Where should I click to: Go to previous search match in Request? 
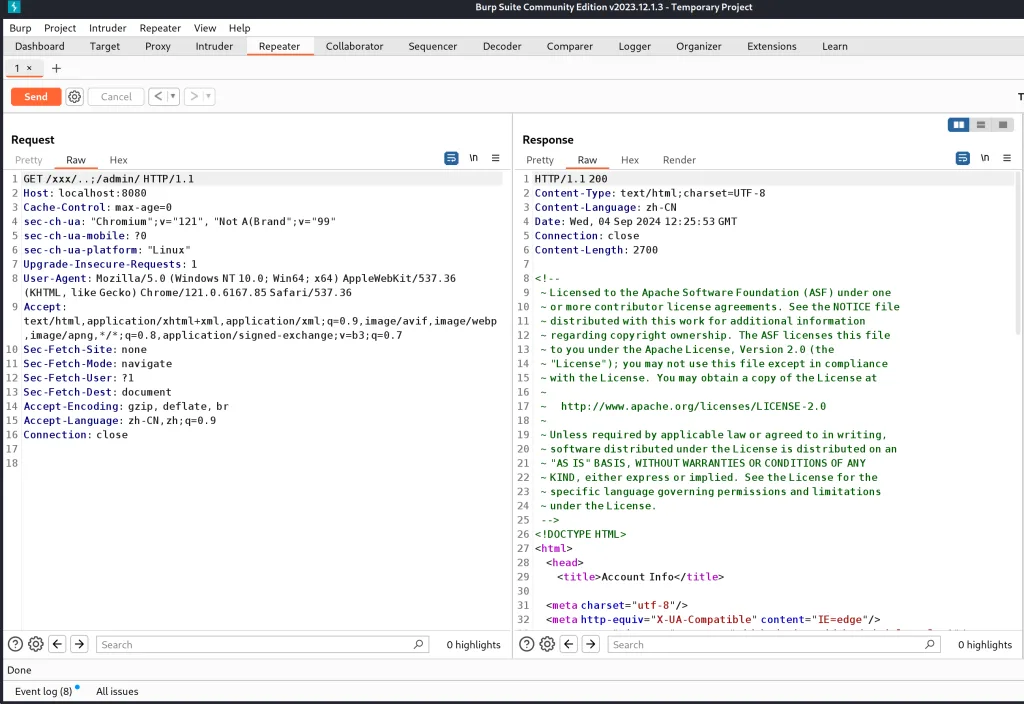(57, 644)
